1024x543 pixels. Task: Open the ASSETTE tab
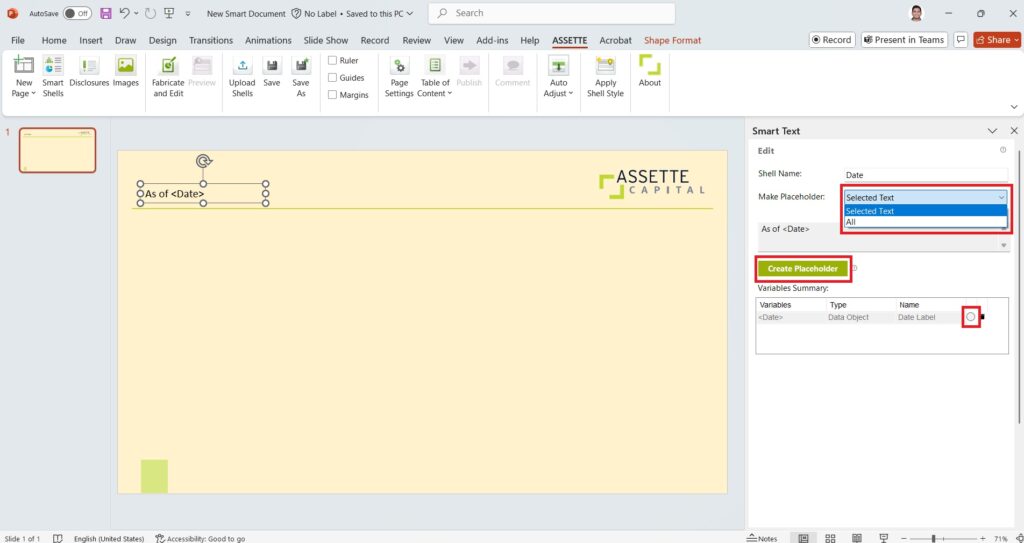tap(570, 41)
